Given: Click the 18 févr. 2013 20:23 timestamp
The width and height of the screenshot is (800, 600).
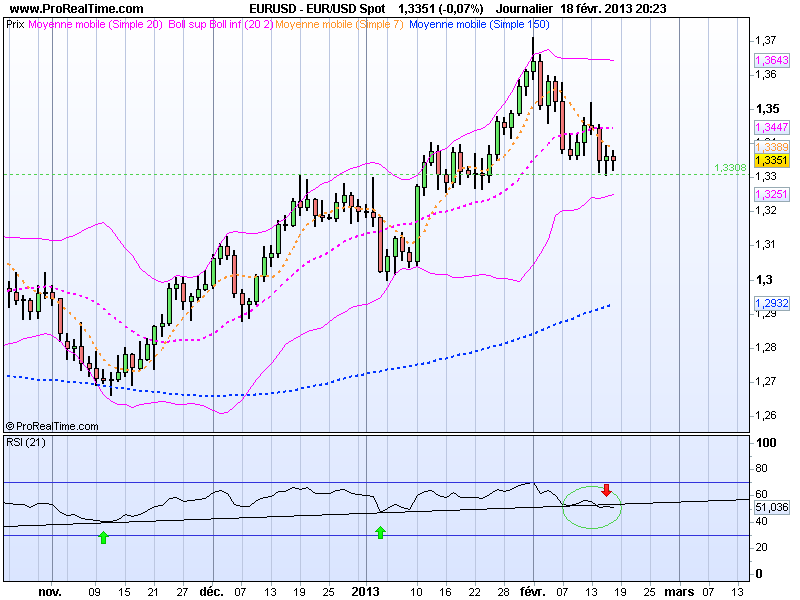Looking at the screenshot, I should pos(613,9).
